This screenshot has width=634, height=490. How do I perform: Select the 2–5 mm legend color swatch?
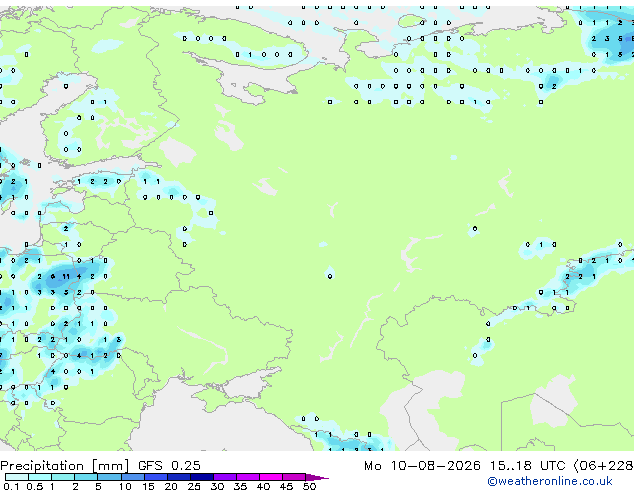(86, 477)
